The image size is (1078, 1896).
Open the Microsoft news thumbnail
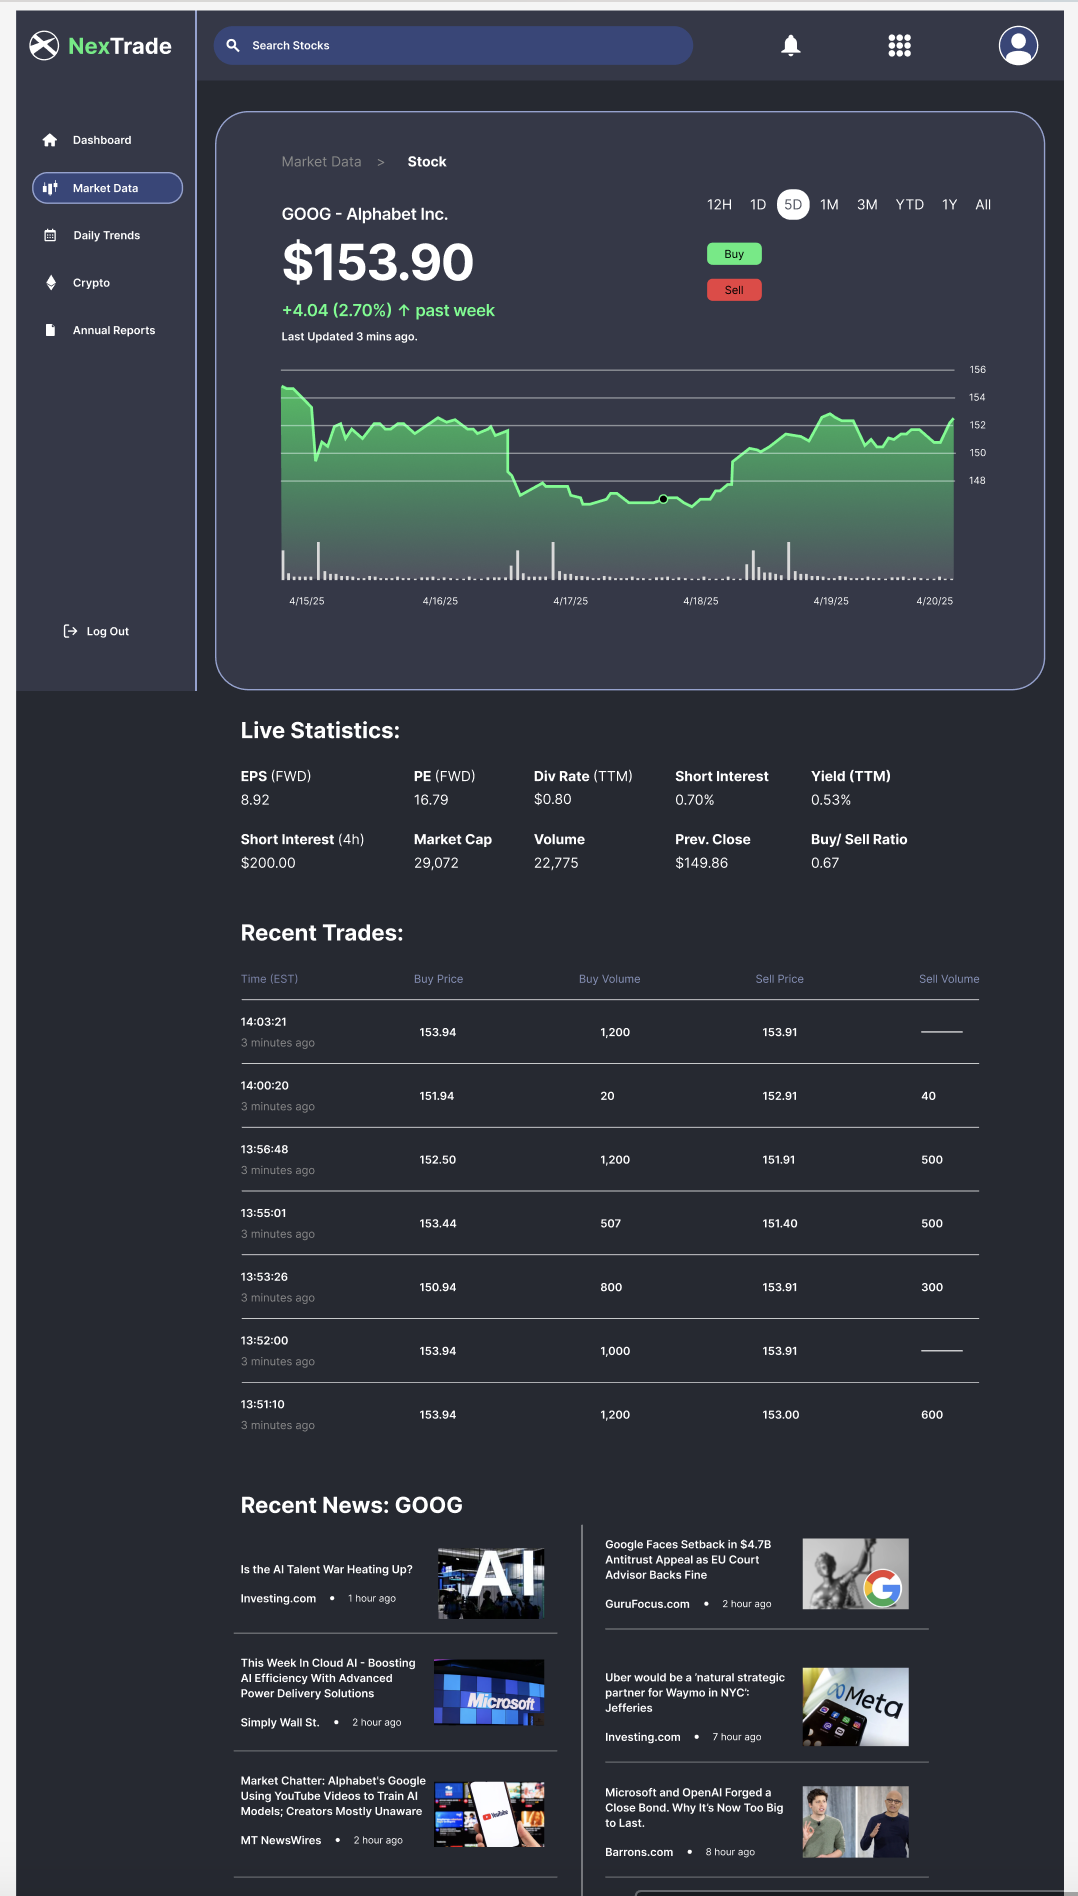tap(489, 1693)
